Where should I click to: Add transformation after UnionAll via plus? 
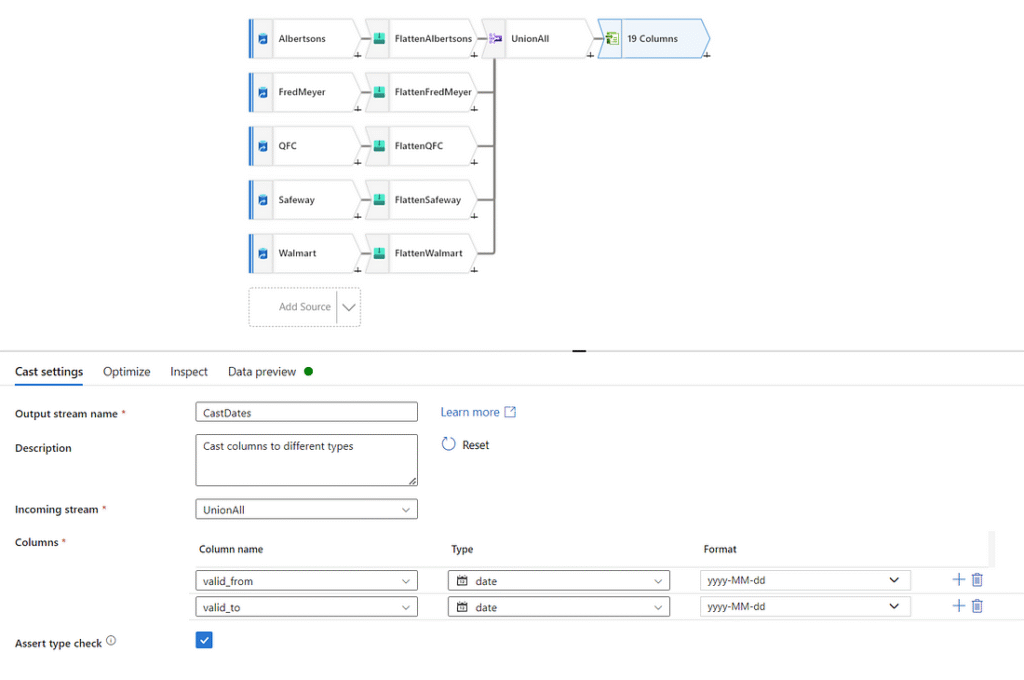(x=590, y=55)
